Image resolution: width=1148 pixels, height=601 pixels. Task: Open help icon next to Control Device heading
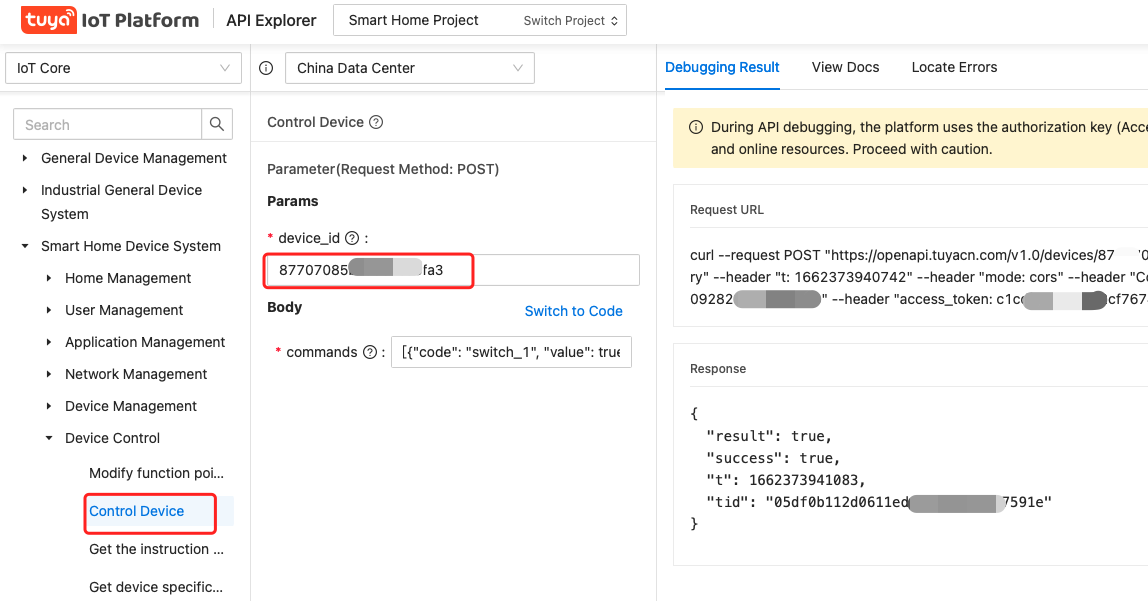tap(376, 122)
